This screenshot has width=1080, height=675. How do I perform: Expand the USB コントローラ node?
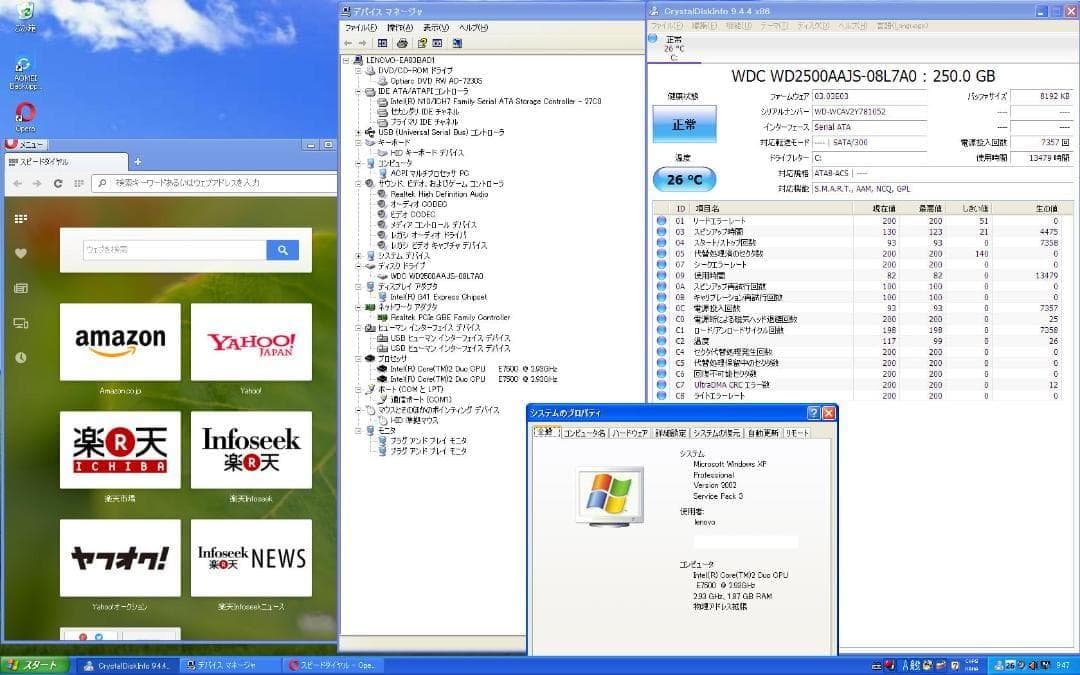[x=358, y=132]
